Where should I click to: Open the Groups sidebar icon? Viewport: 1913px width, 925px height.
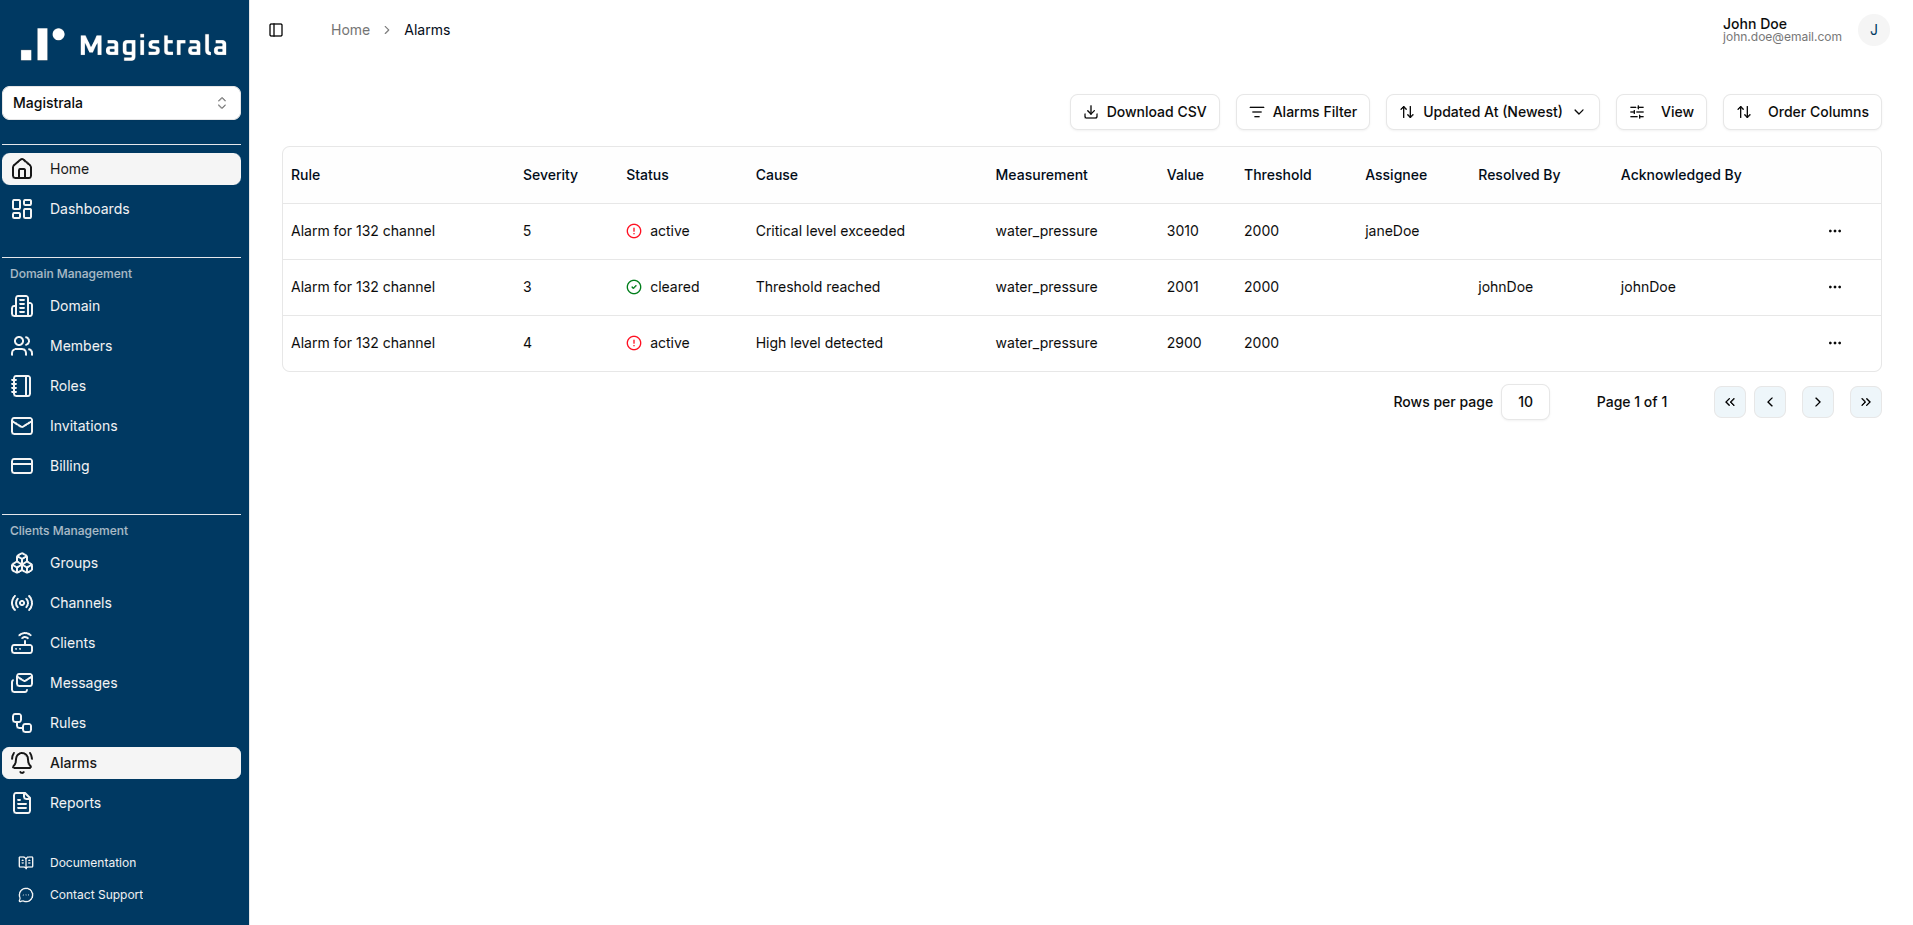22,563
